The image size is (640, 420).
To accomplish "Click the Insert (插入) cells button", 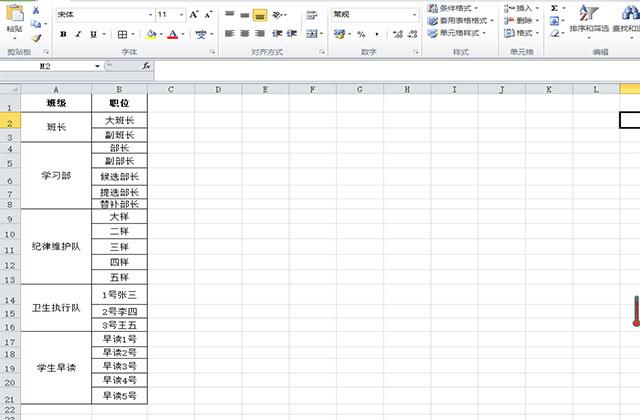I will click(522, 8).
